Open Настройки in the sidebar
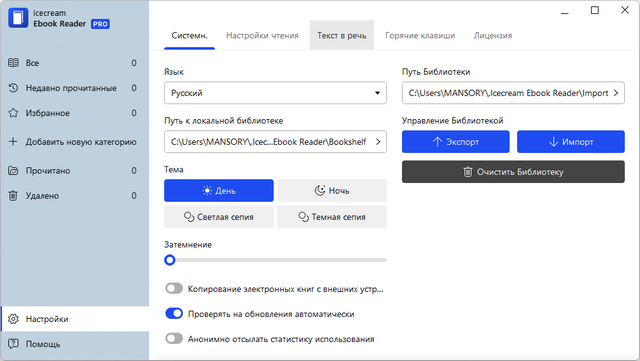 [x=75, y=319]
